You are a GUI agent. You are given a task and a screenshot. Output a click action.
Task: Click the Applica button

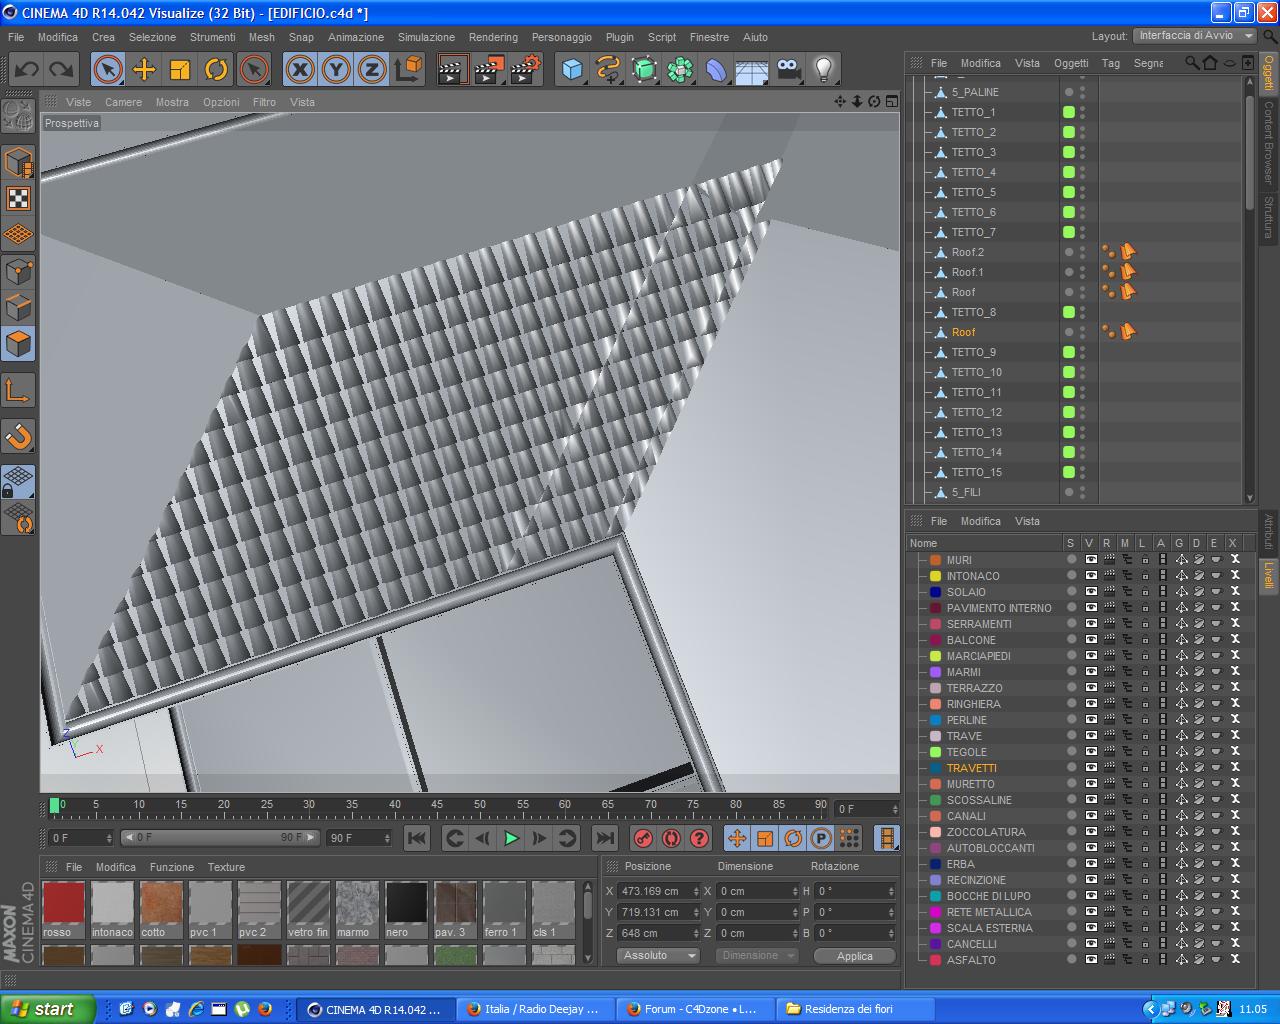point(855,956)
